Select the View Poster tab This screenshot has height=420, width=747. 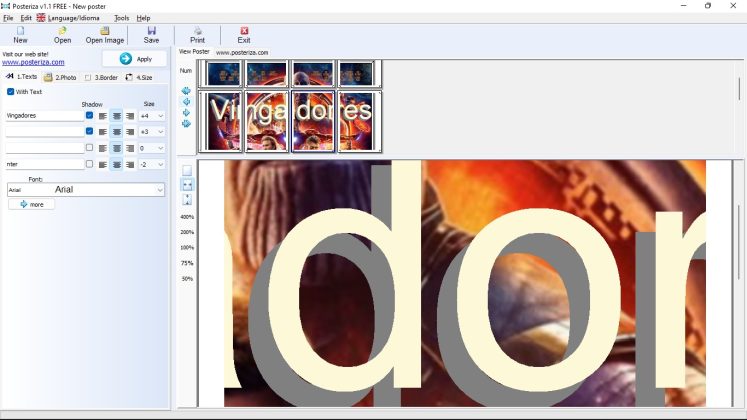pos(194,51)
